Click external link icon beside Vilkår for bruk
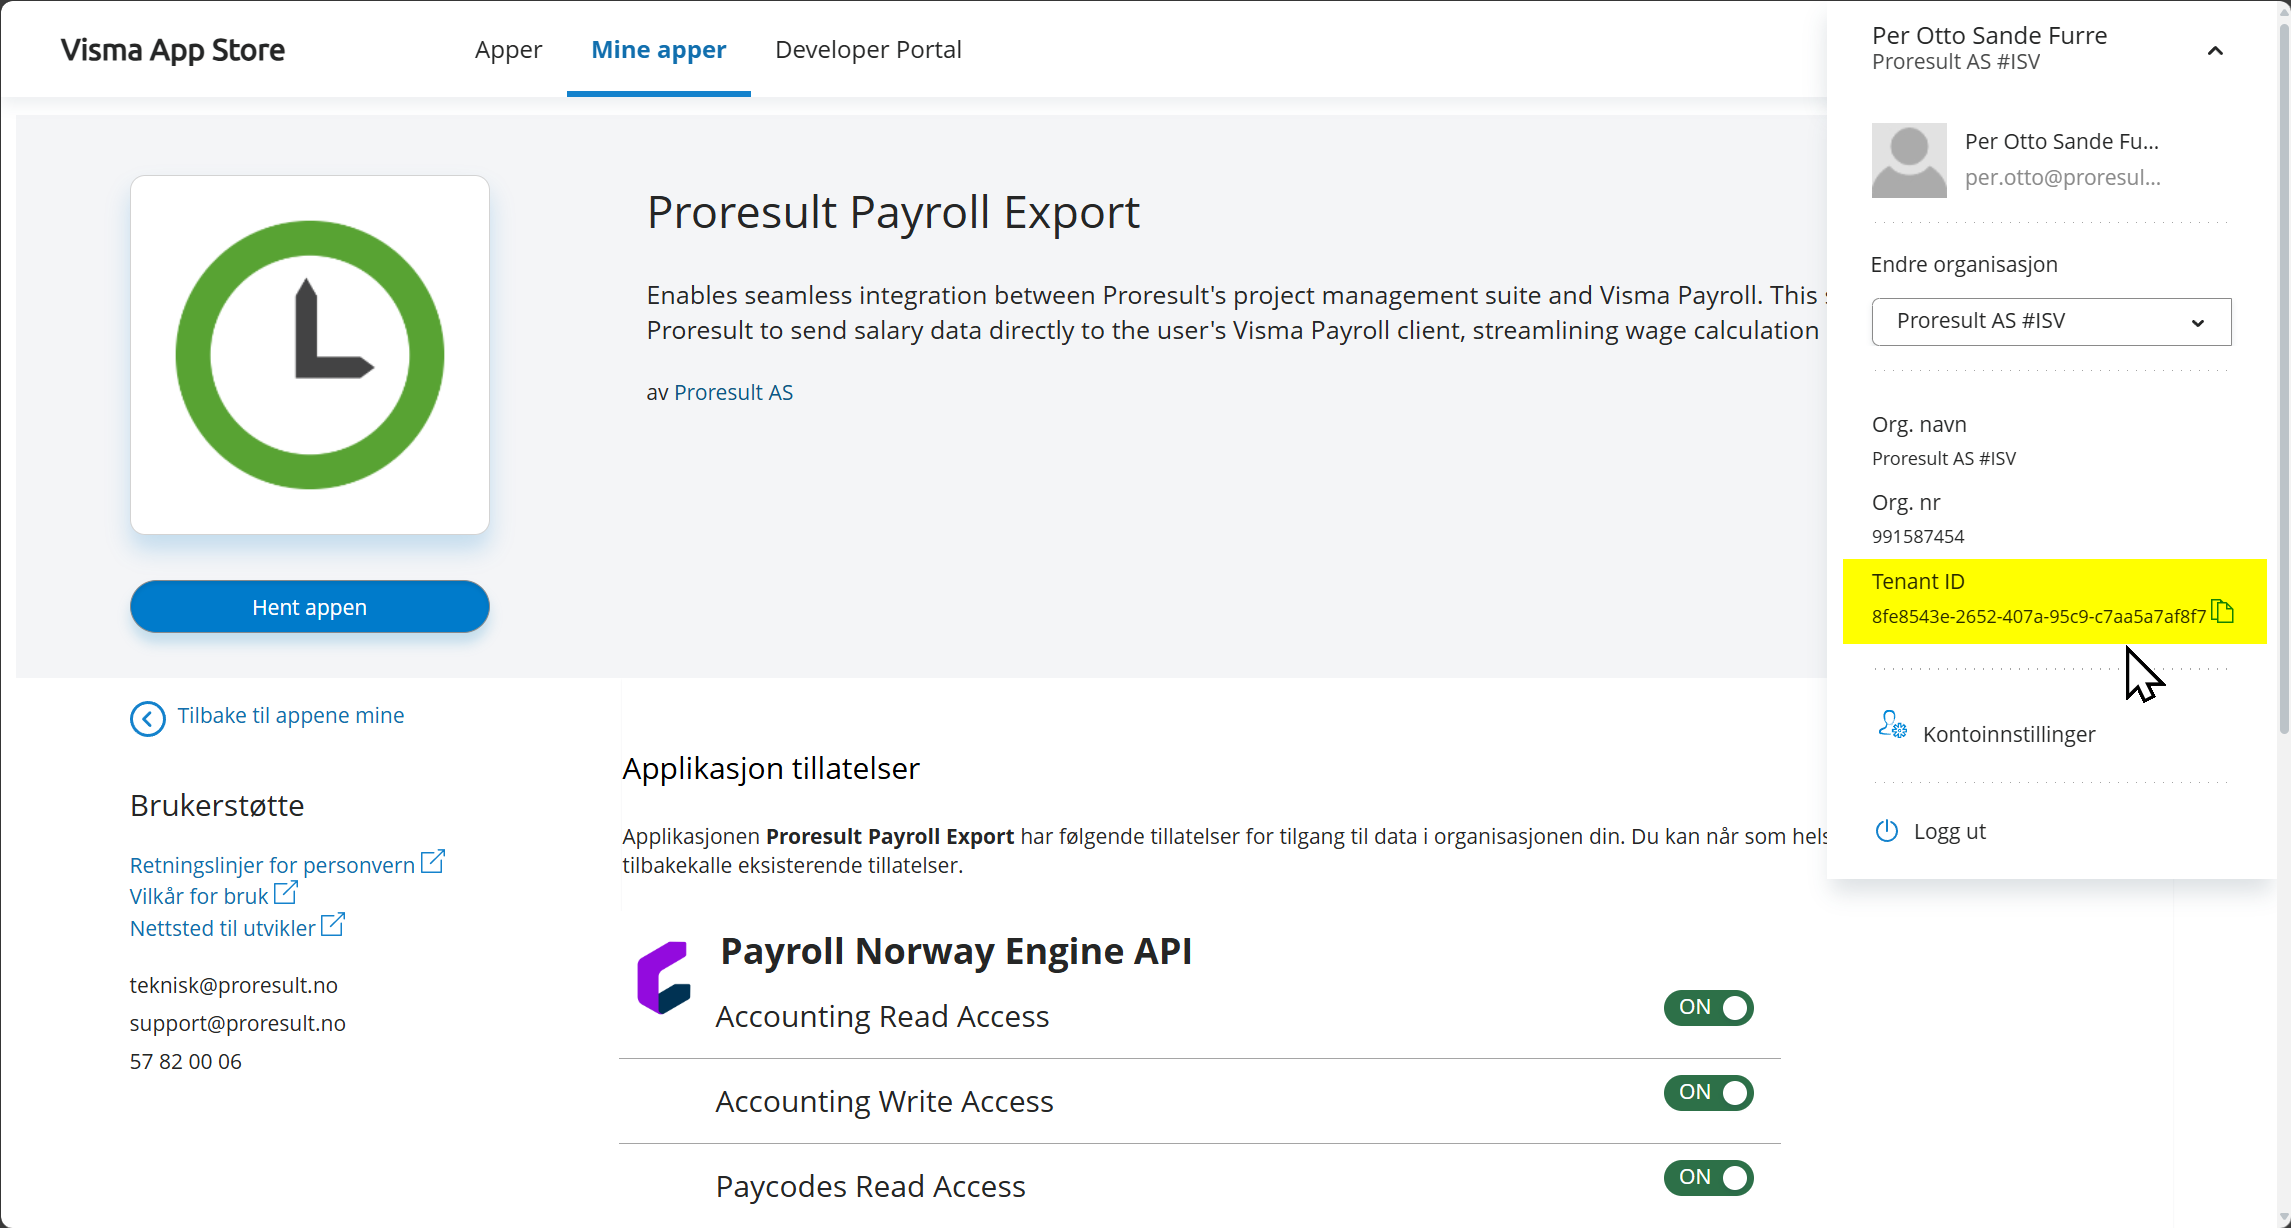The image size is (2291, 1228). click(x=286, y=892)
